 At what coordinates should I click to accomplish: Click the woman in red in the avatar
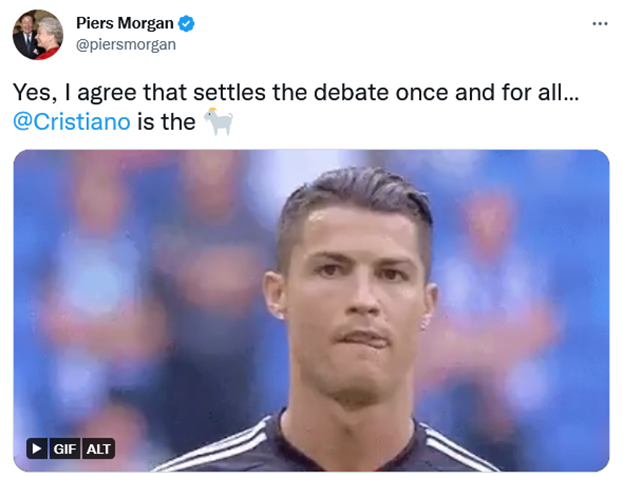(x=48, y=40)
